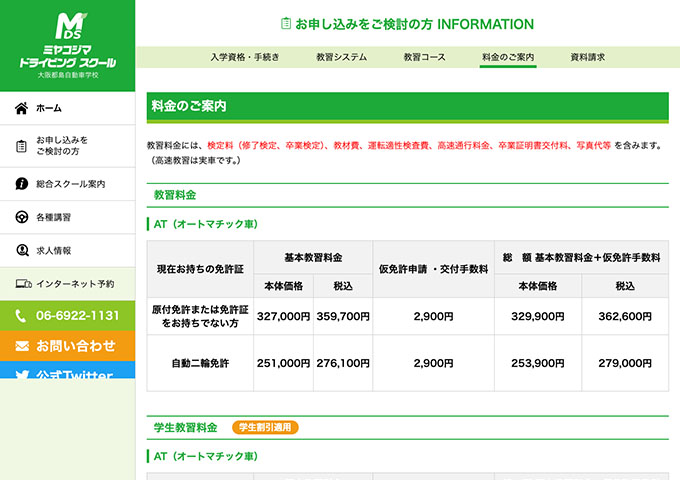Select the 料金のご案内 tab
680x480 pixels.
coord(508,57)
